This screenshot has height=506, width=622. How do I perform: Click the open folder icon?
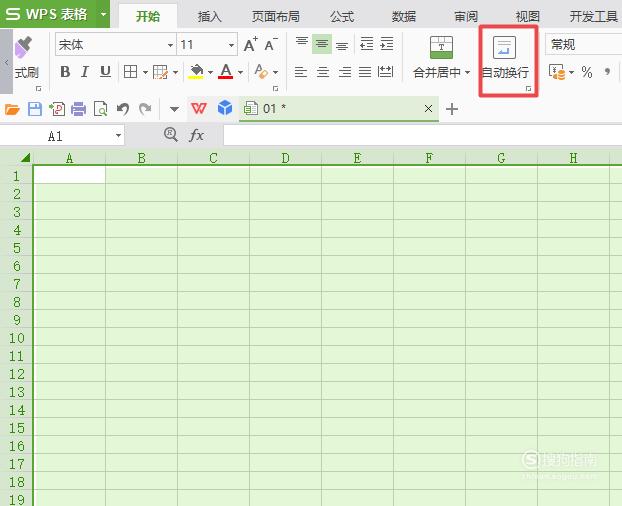[x=12, y=109]
